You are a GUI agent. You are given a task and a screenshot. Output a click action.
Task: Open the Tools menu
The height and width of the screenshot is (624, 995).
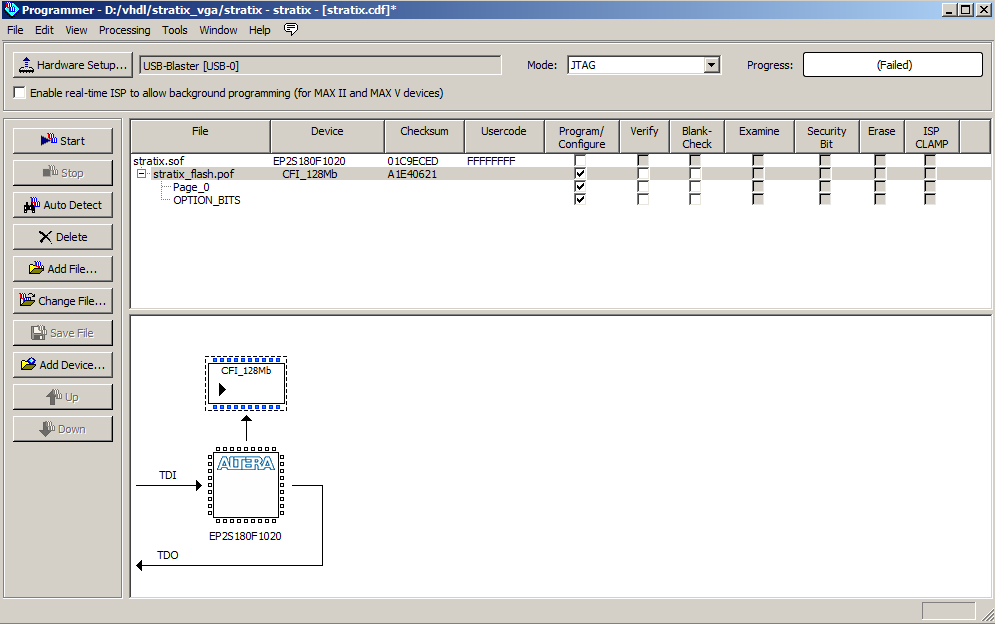pyautogui.click(x=175, y=30)
